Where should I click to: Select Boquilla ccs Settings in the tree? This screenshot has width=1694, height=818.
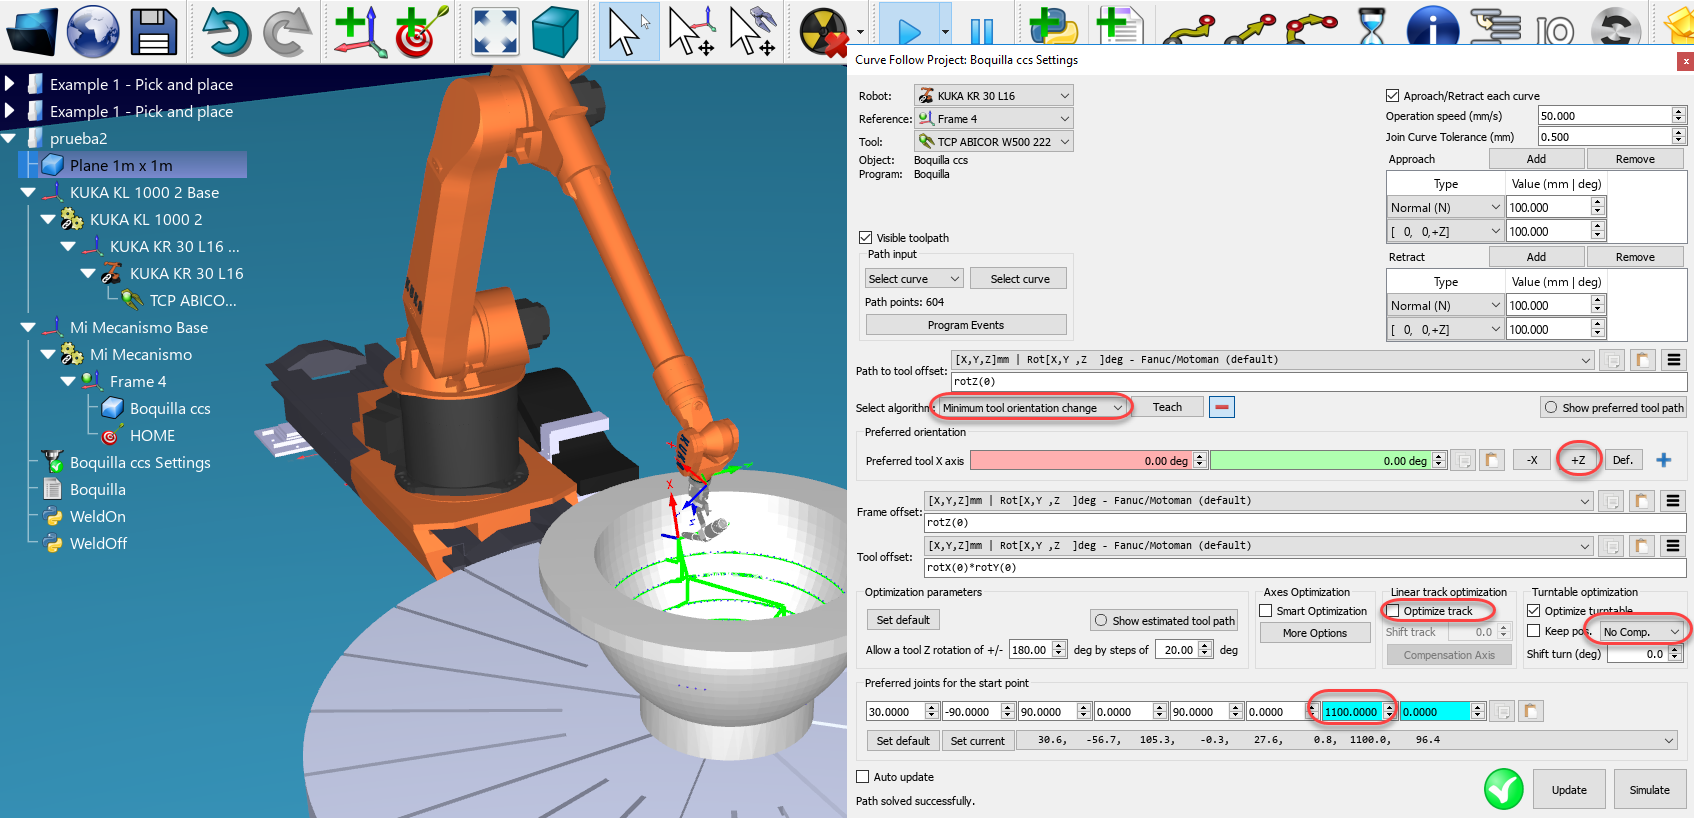(x=140, y=463)
